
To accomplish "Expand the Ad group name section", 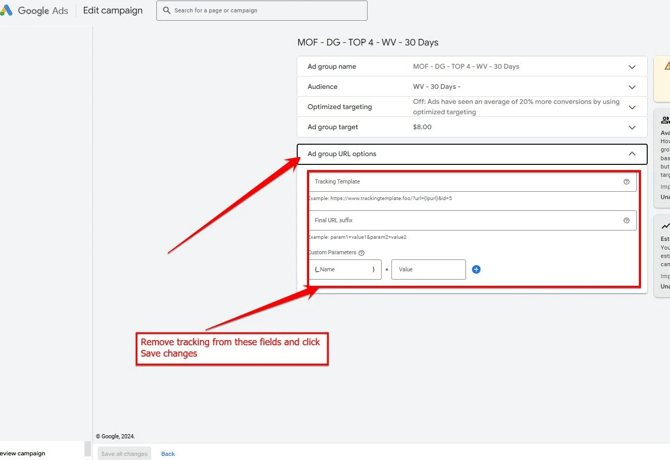I will tap(631, 67).
